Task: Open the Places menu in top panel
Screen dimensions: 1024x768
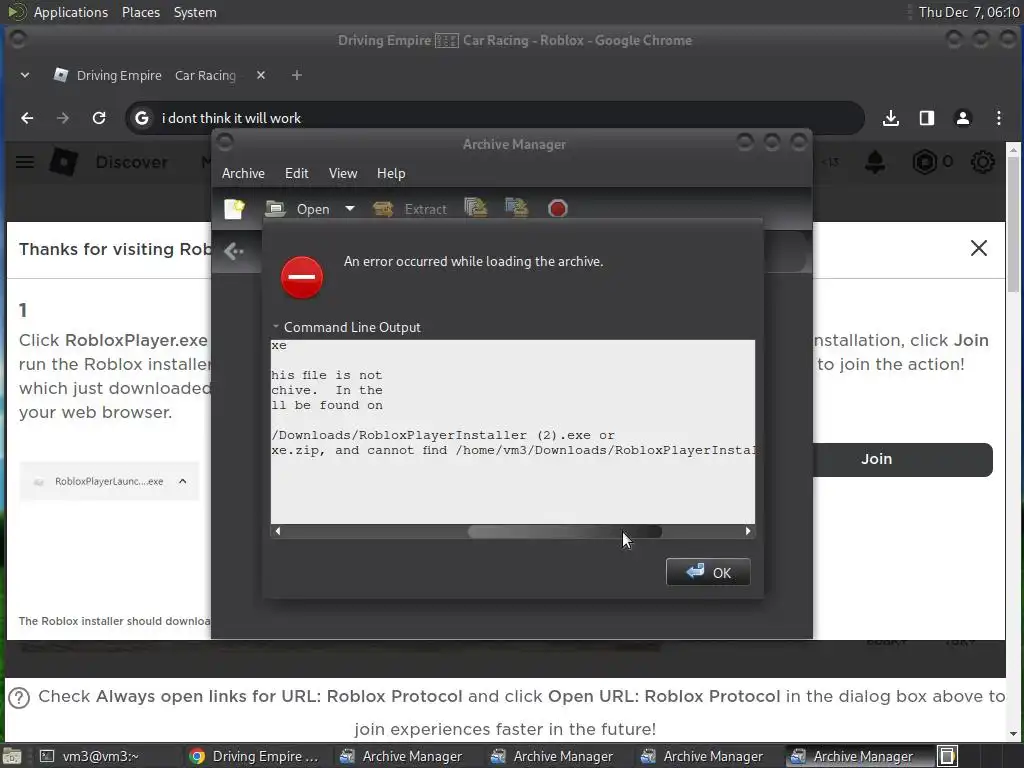Action: click(x=140, y=12)
